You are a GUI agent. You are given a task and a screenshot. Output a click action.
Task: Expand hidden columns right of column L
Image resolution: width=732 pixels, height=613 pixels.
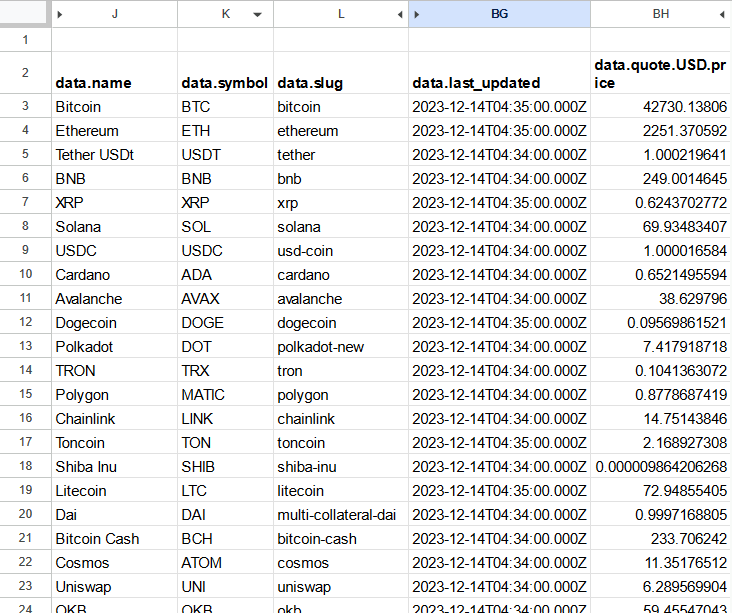click(400, 14)
